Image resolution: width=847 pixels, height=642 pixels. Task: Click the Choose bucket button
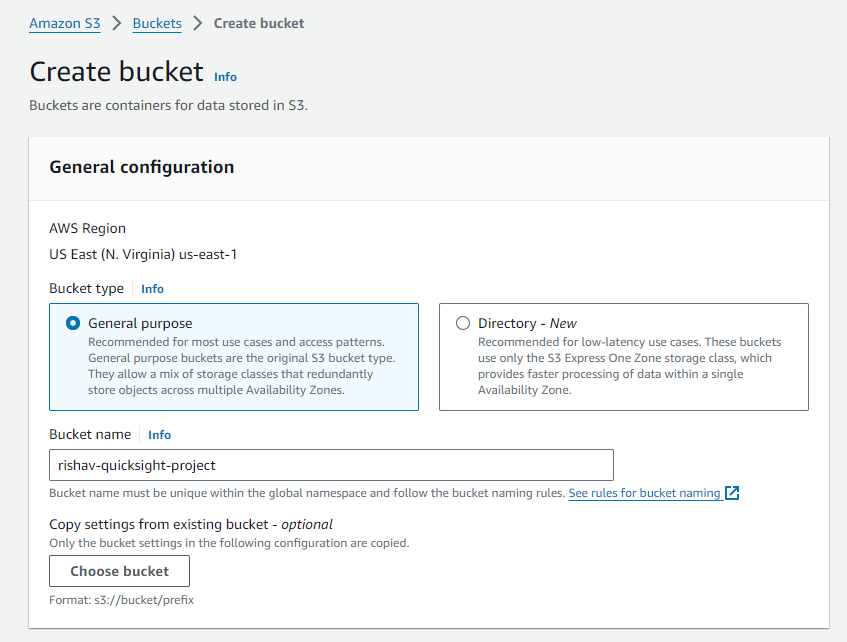[119, 571]
